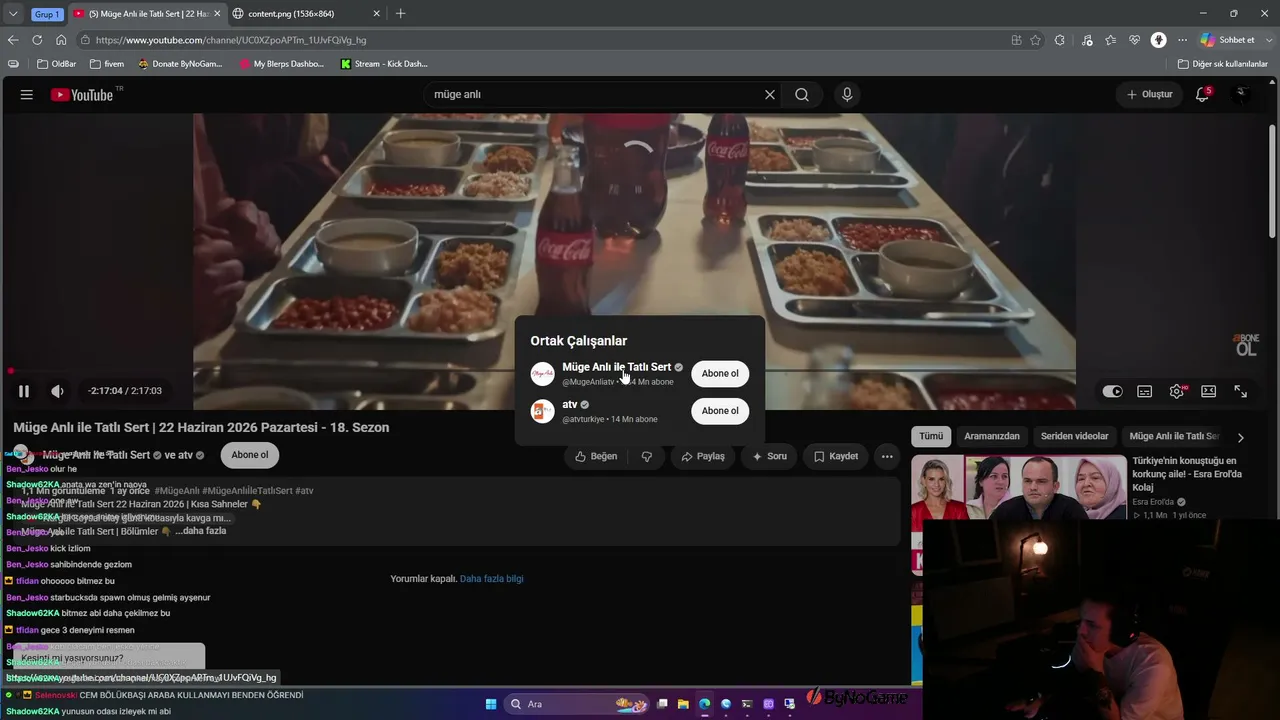The width and height of the screenshot is (1280, 720).
Task: Open the YouTube guide hamburger menu
Action: (x=27, y=95)
